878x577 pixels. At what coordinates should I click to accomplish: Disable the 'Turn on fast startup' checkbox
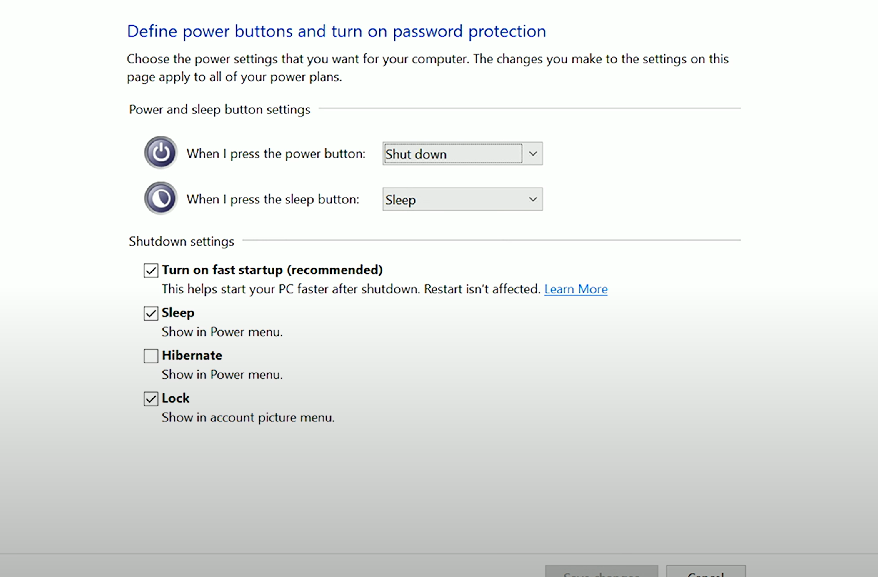151,271
